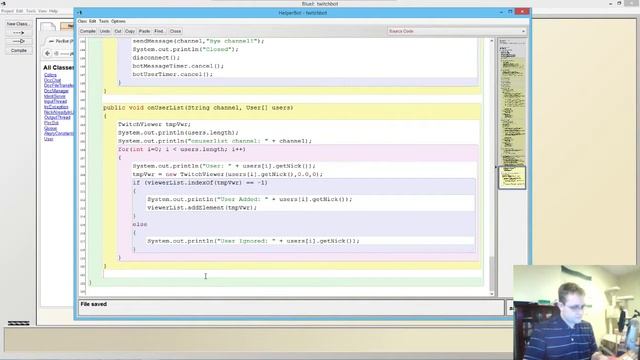The height and width of the screenshot is (360, 640).
Task: Click the onUserList method signature line
Action: click(x=198, y=108)
